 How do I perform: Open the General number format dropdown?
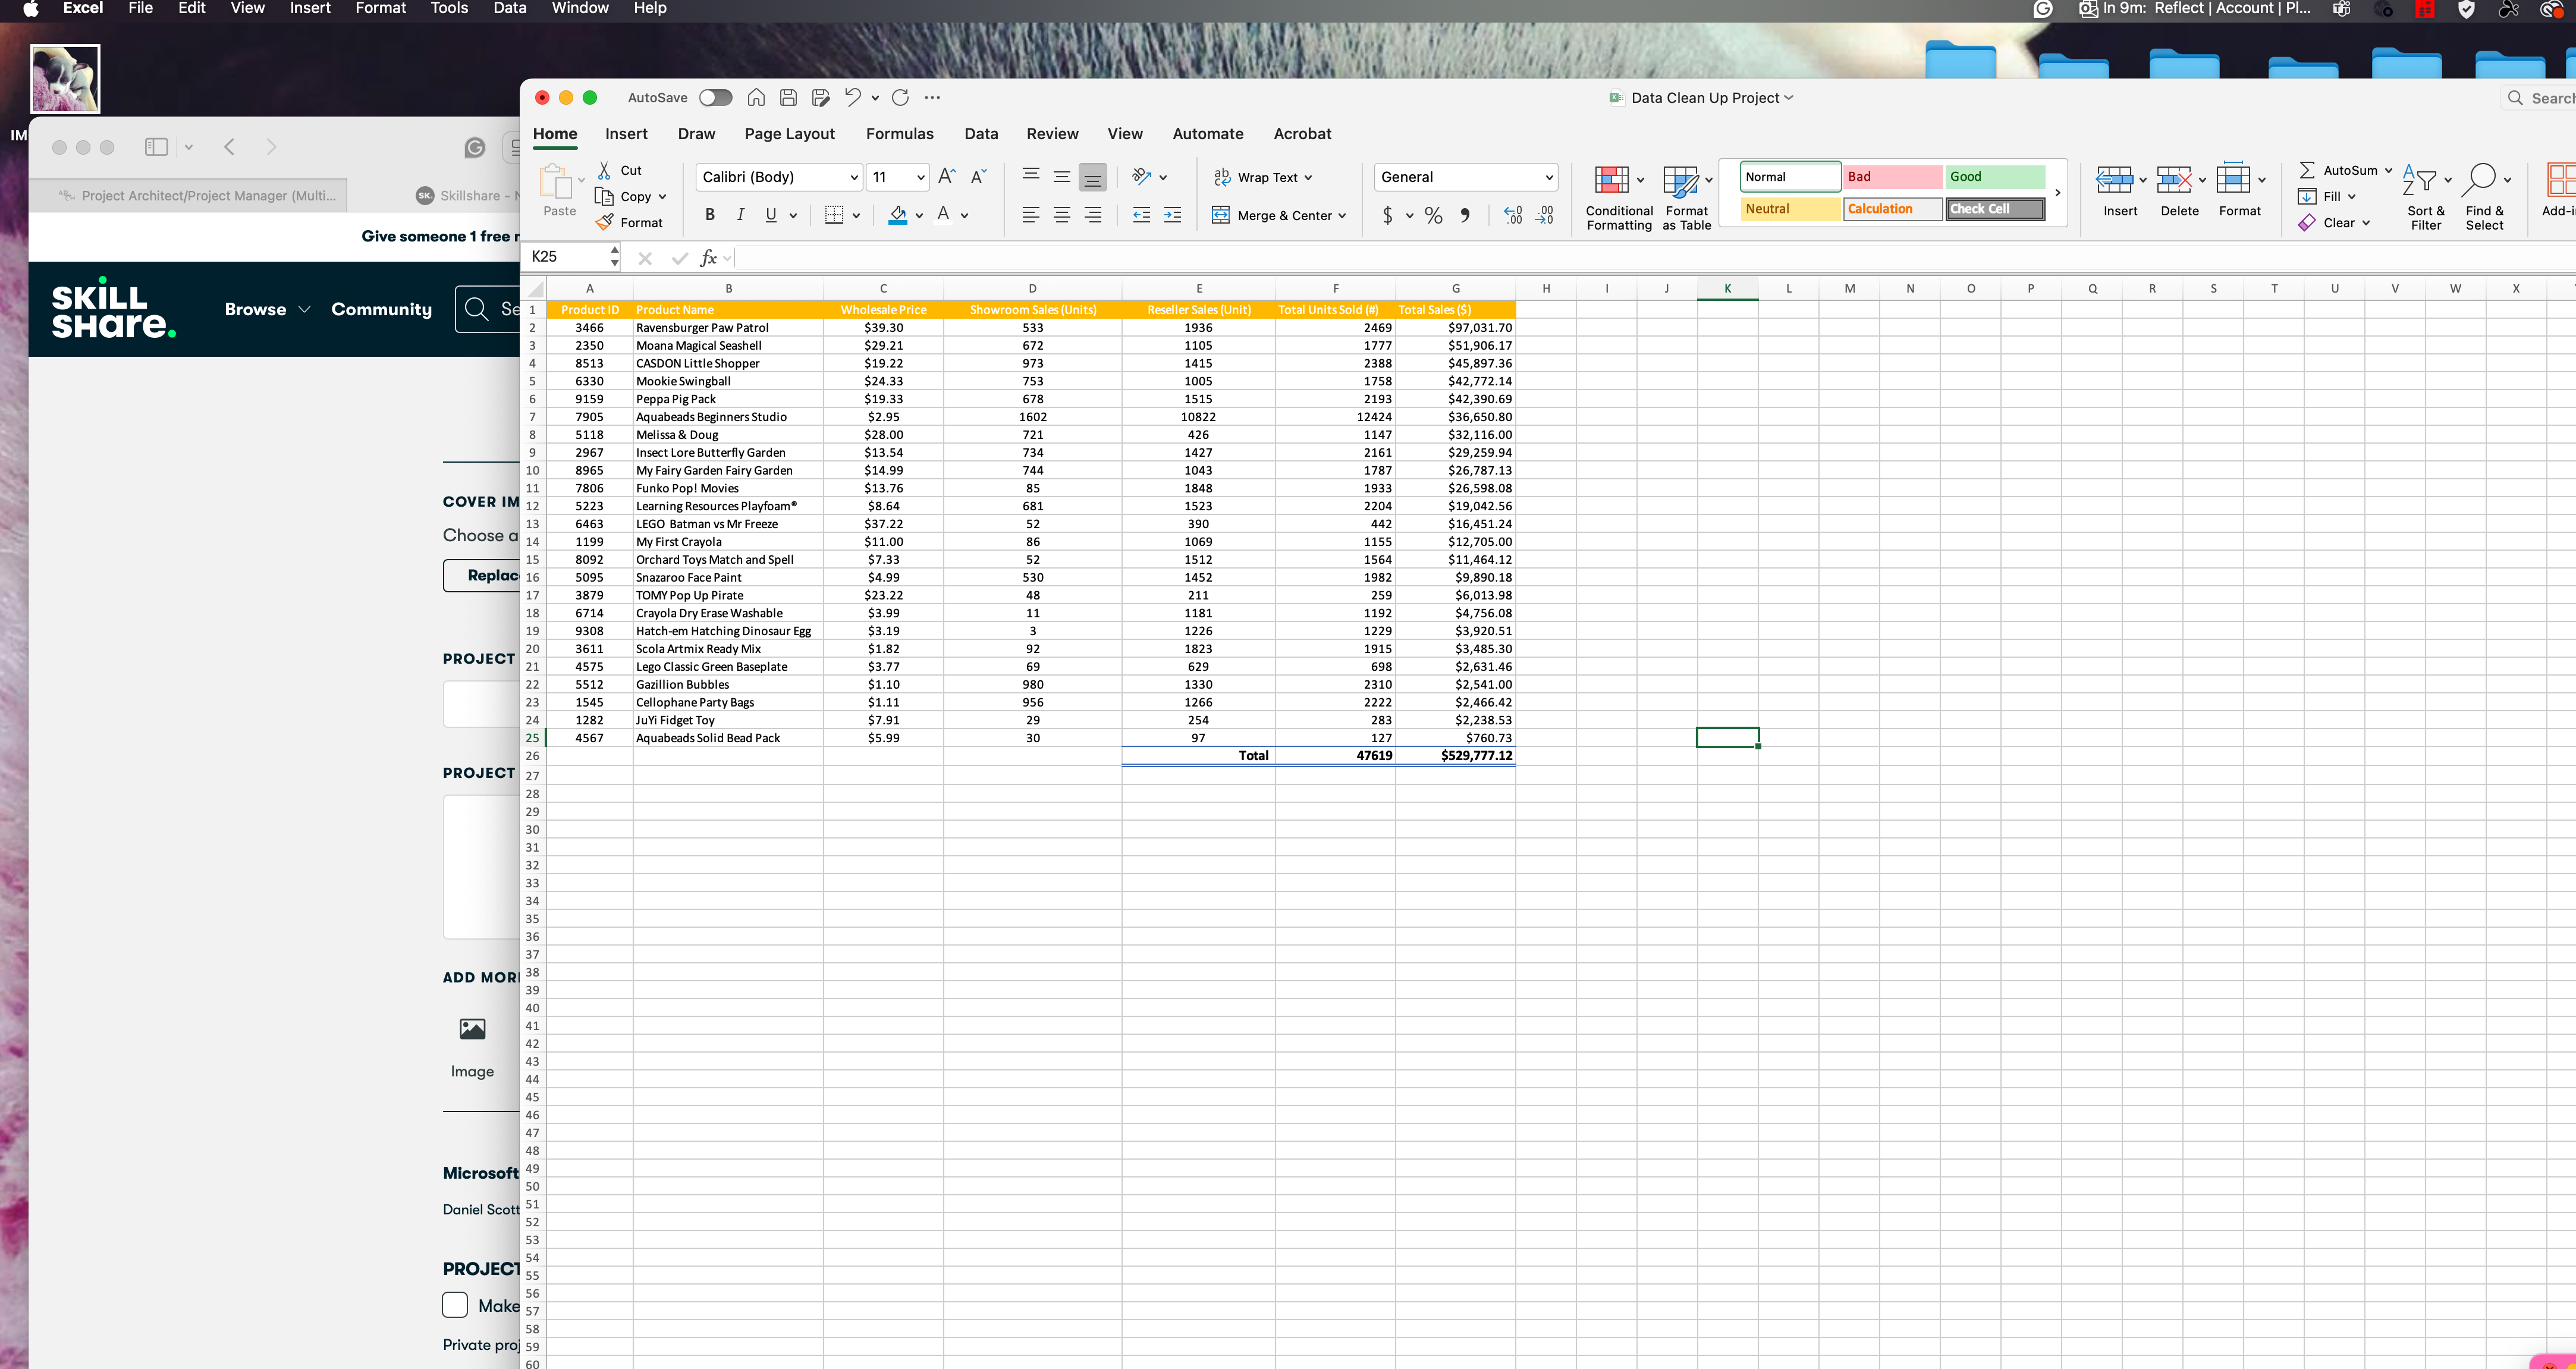(1549, 177)
